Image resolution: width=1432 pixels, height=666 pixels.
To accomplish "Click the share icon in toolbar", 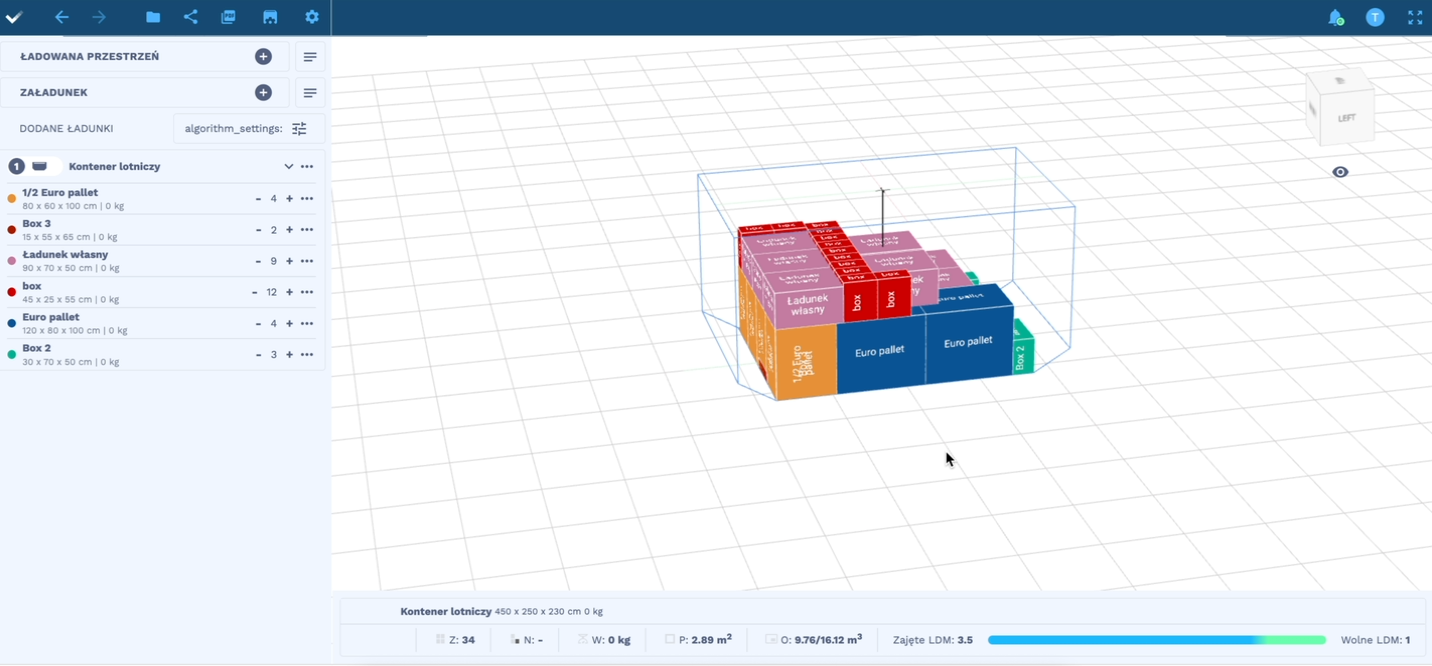I will [191, 17].
